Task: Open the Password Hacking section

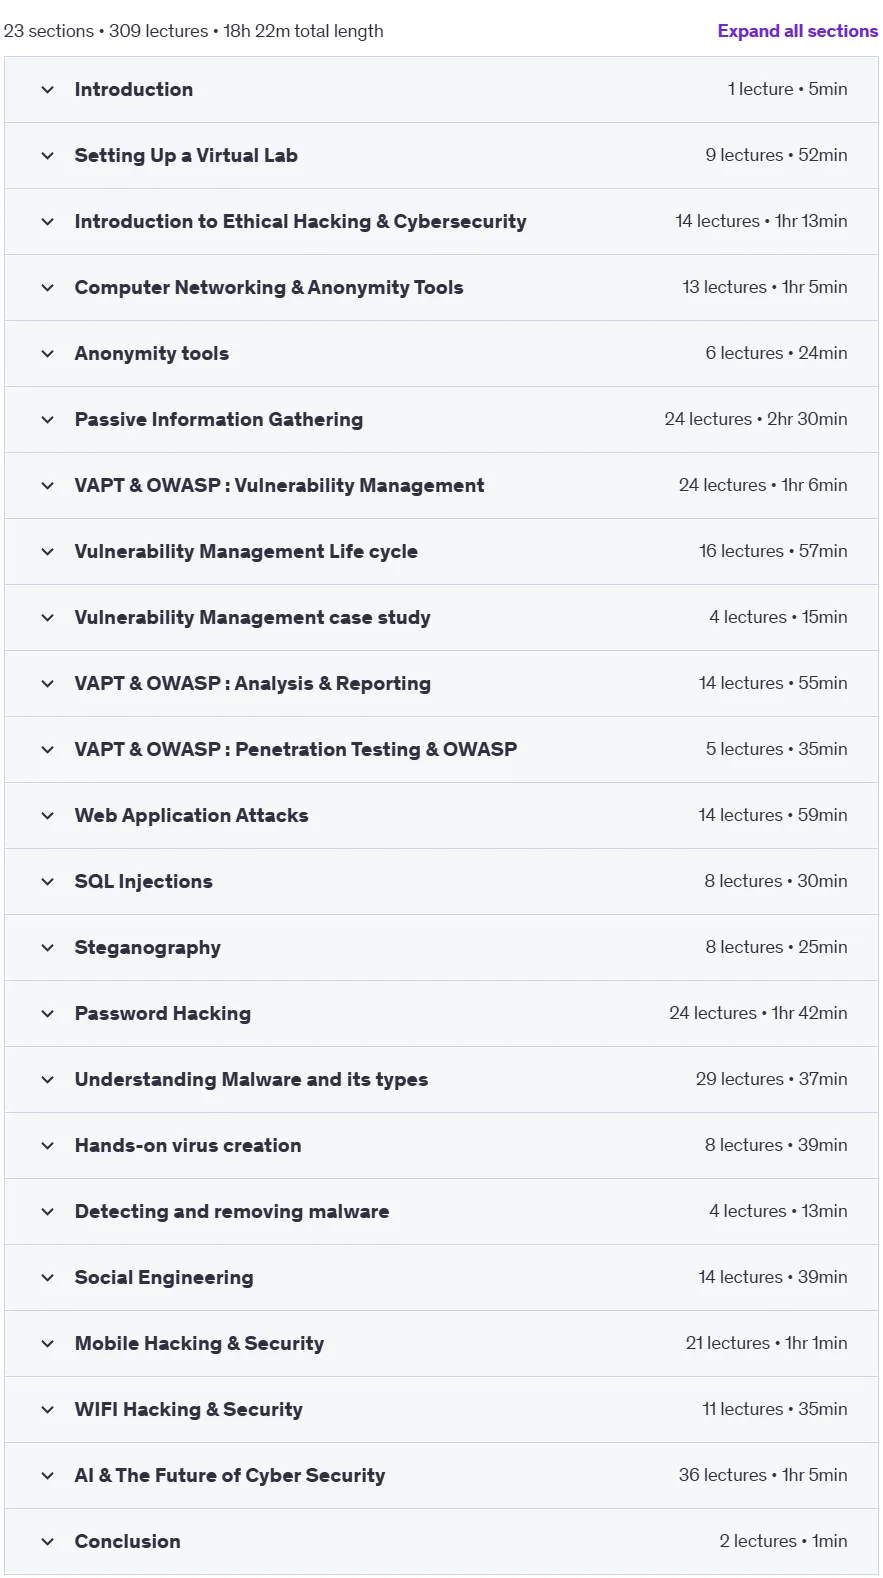Action: click(441, 1014)
